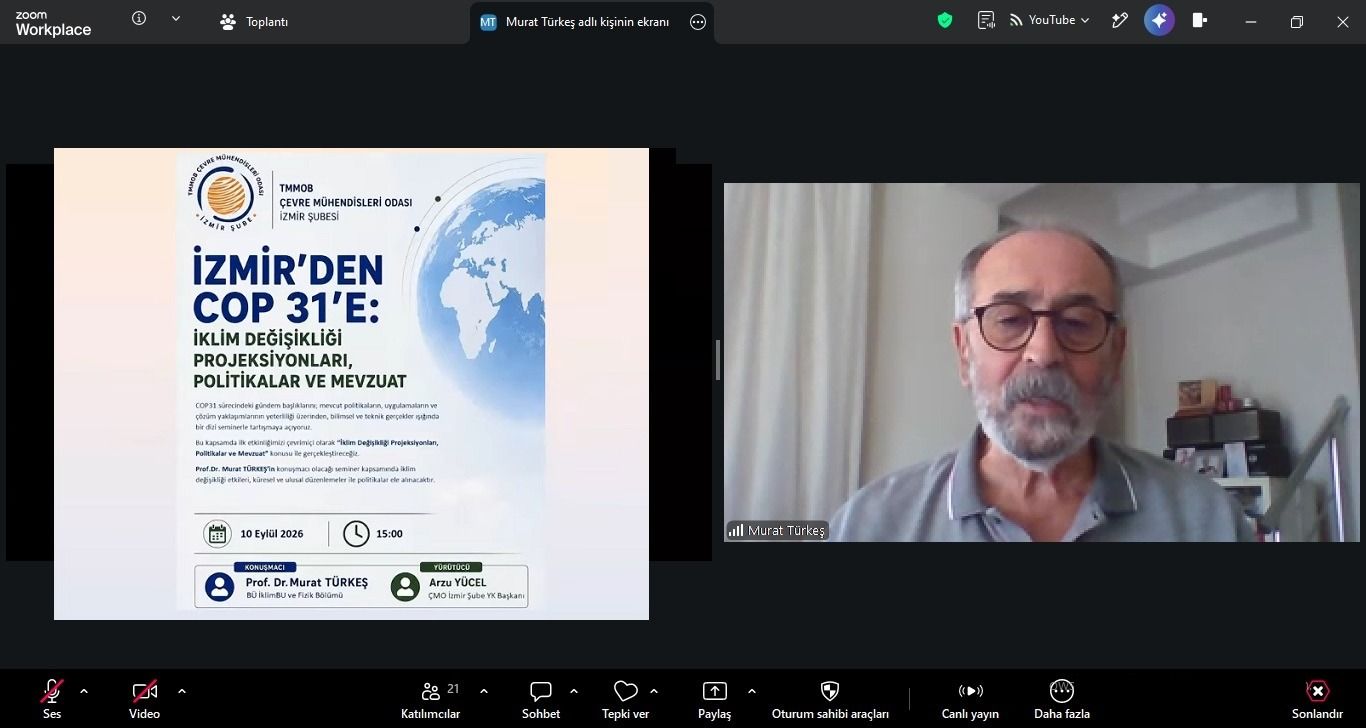The width and height of the screenshot is (1366, 728).
Task: Click the clock icon on the poster
Action: tap(356, 534)
